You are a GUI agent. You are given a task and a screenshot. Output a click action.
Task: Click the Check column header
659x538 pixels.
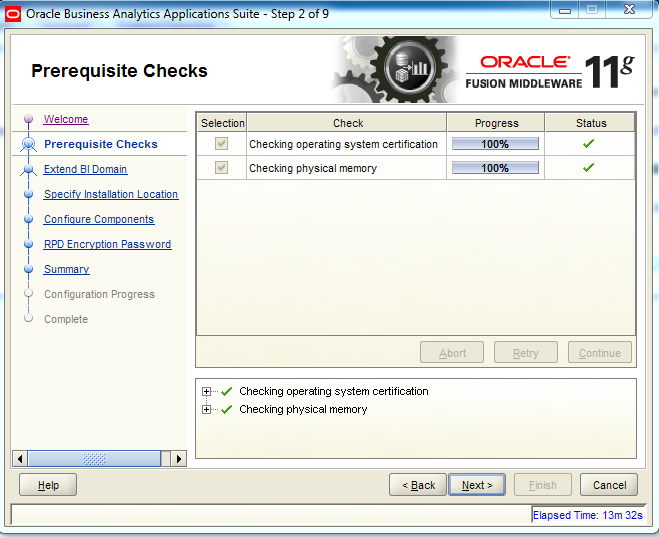click(347, 123)
